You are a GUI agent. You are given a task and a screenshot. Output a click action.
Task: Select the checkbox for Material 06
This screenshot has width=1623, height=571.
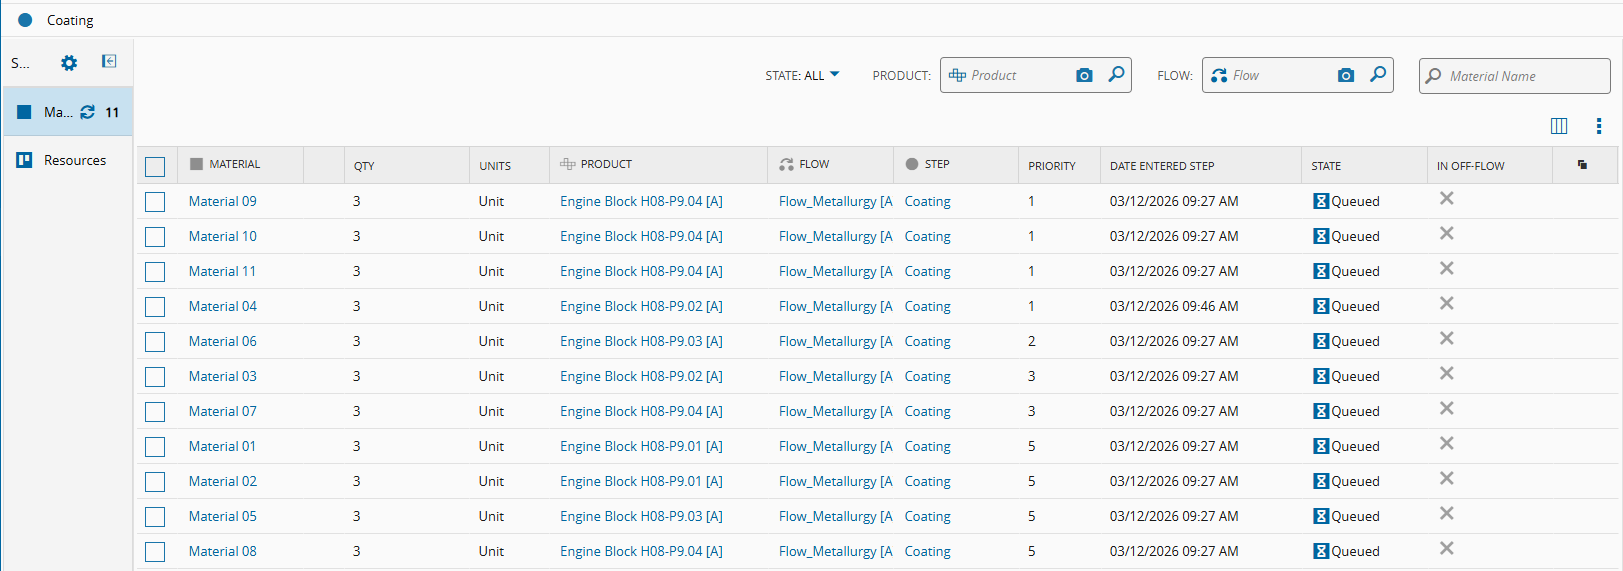coord(155,342)
